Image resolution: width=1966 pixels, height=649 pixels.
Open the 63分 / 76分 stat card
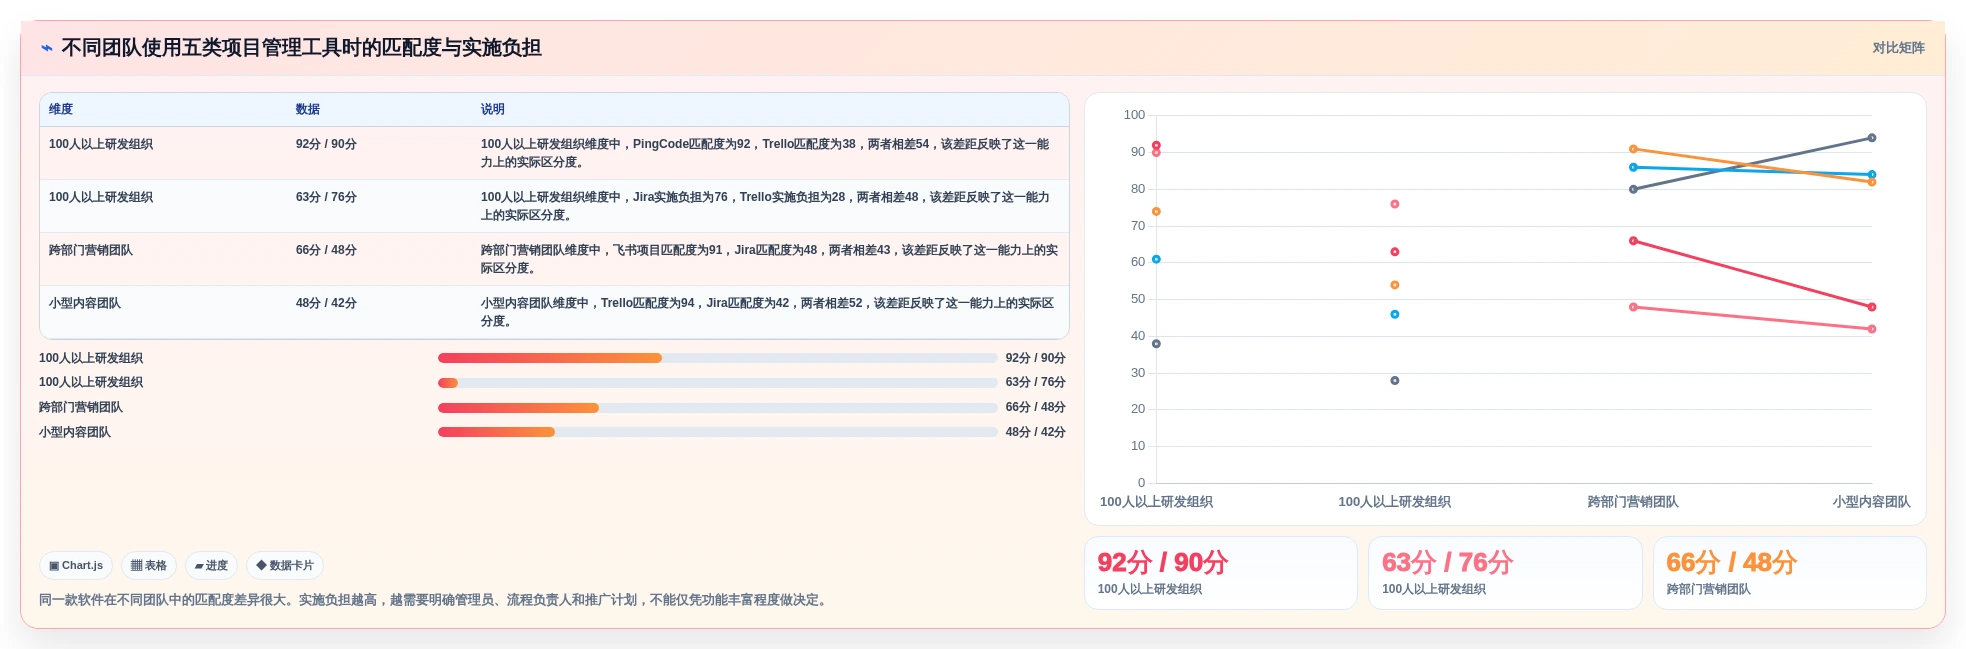1505,573
